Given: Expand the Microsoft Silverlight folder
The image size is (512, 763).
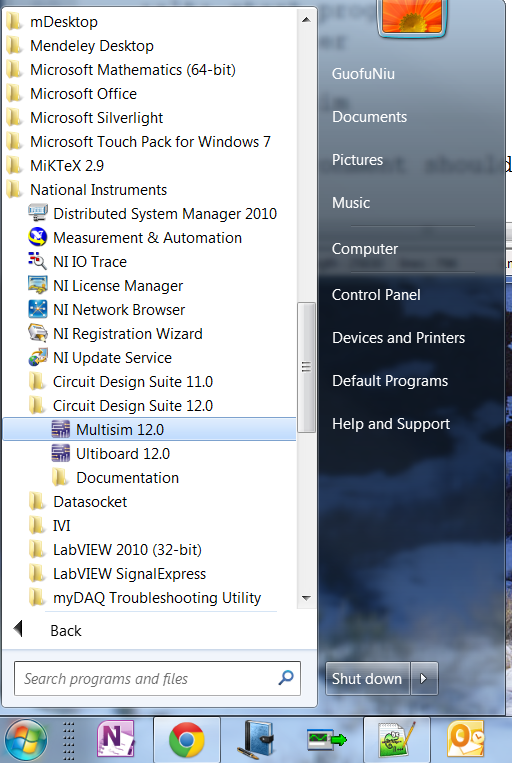Looking at the screenshot, I should point(85,118).
